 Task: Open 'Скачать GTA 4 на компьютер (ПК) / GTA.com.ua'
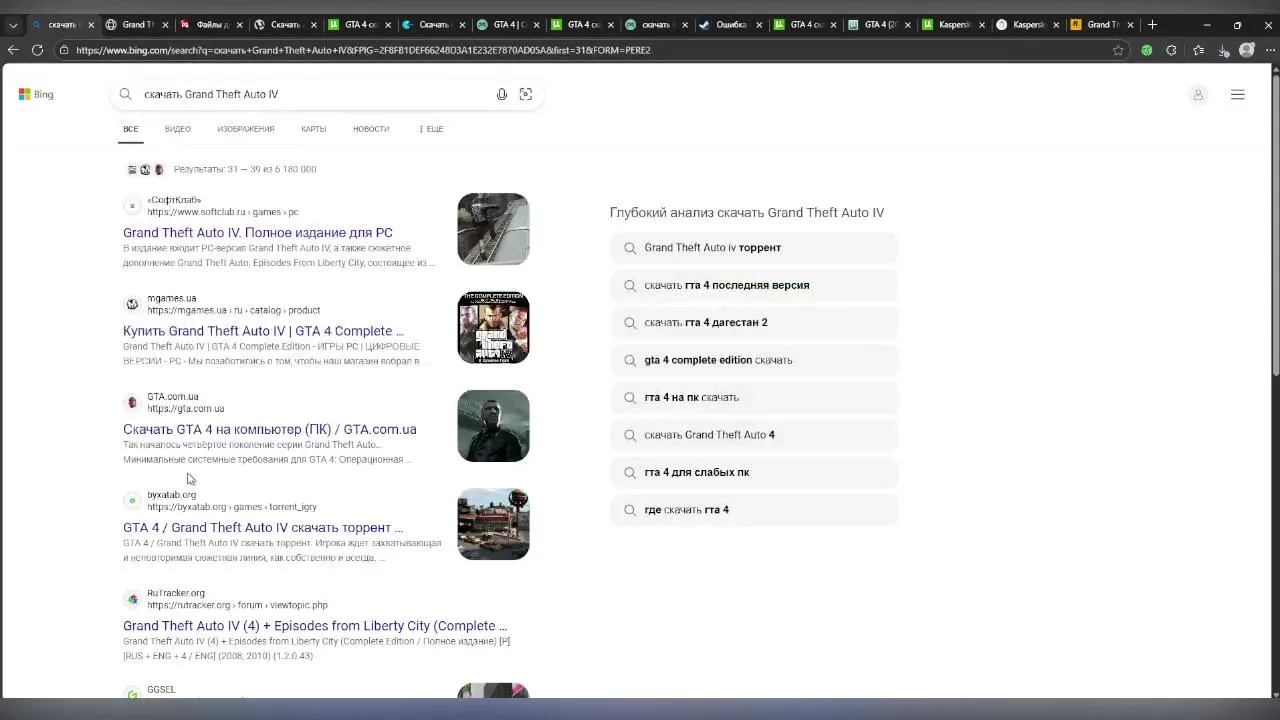pos(270,429)
